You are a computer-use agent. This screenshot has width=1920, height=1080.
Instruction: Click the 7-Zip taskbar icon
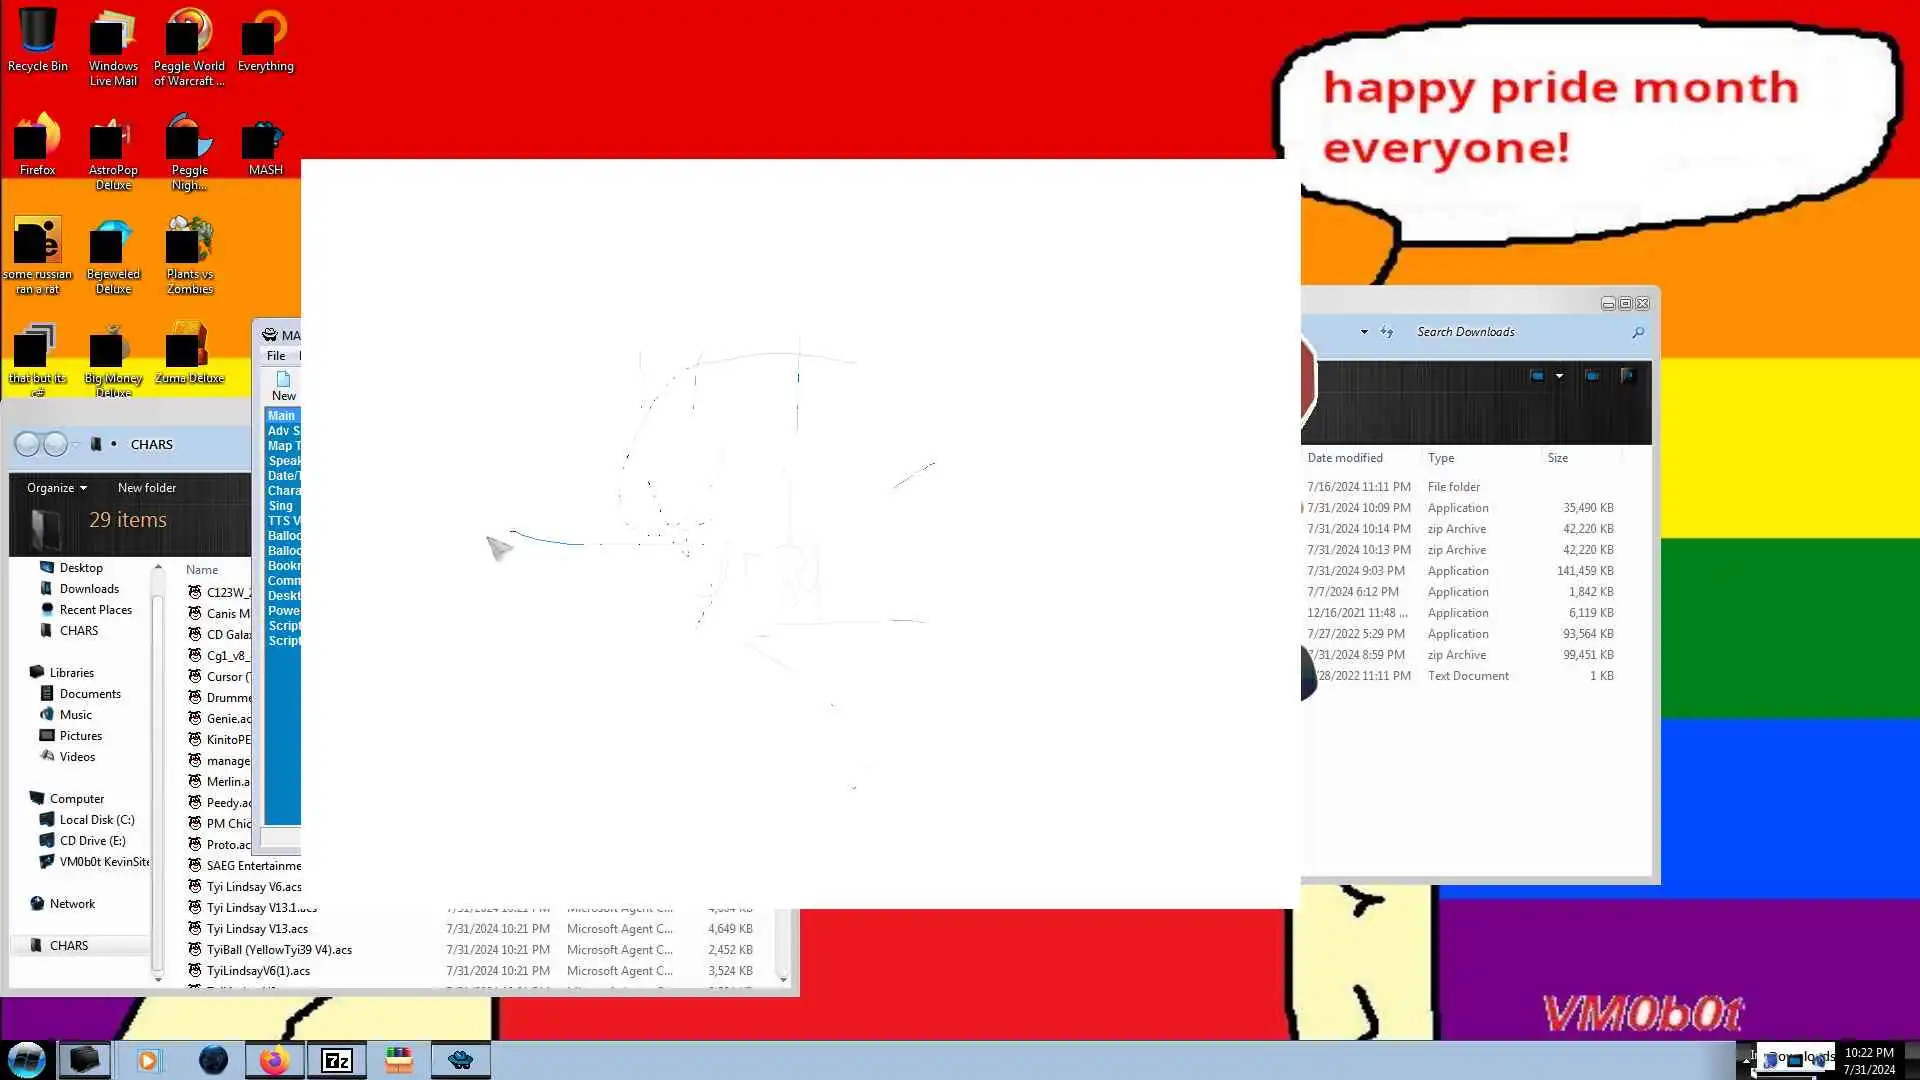337,1060
